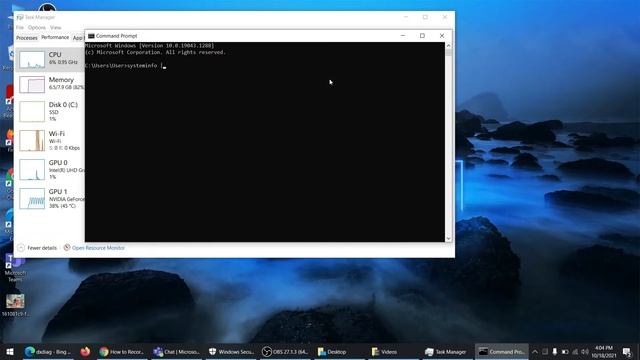Select the Microsoft Teams desktop shortcut
This screenshot has height=360, width=640.
15,268
